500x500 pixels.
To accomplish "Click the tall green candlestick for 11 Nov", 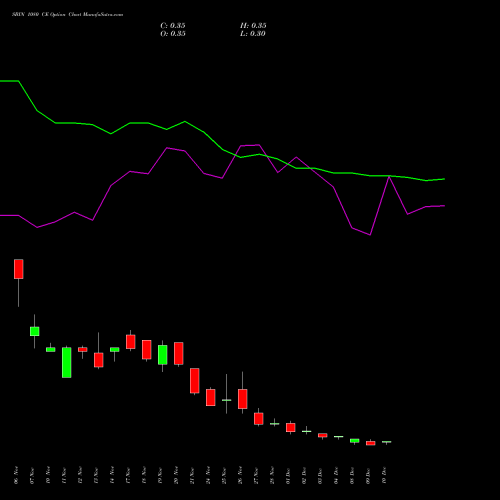I will (x=67, y=362).
